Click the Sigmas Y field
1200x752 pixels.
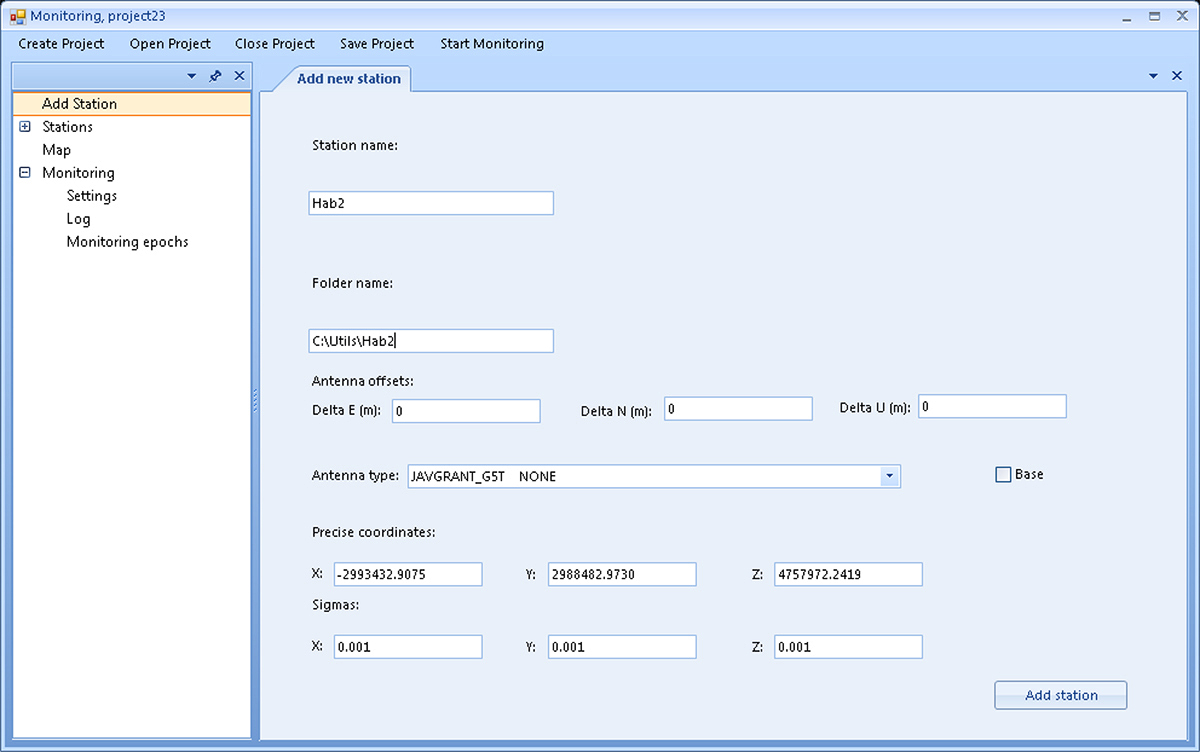(622, 647)
